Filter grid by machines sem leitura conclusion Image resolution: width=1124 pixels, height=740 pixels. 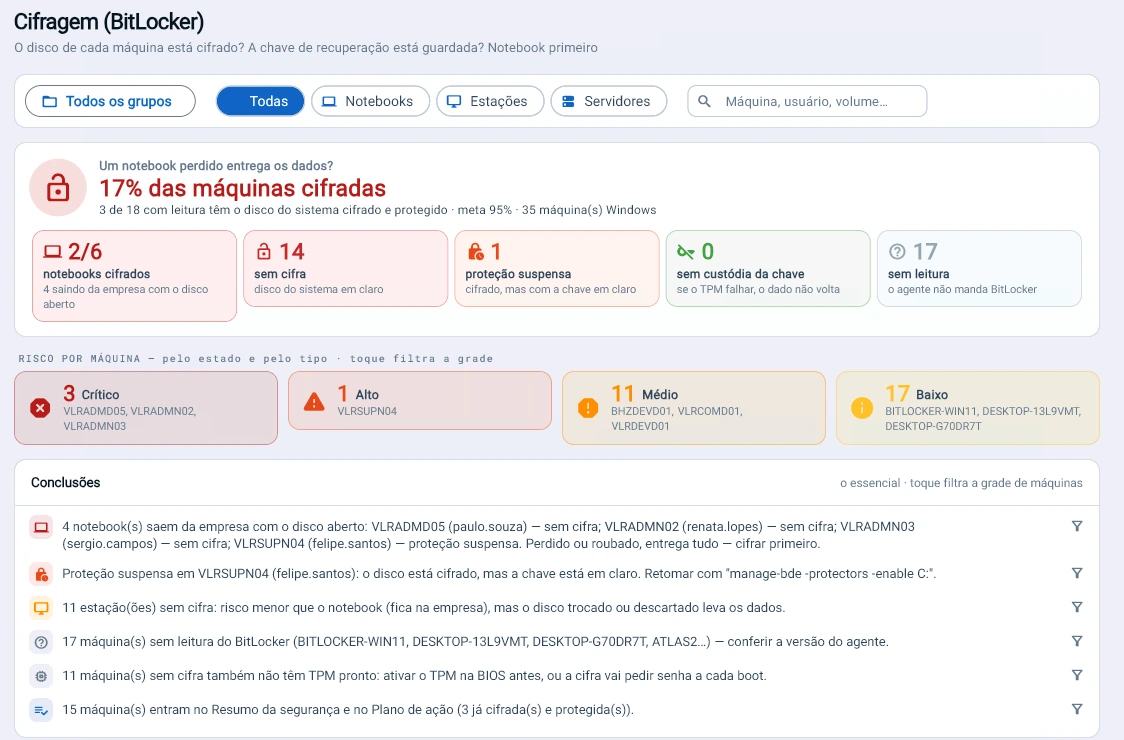point(1076,641)
